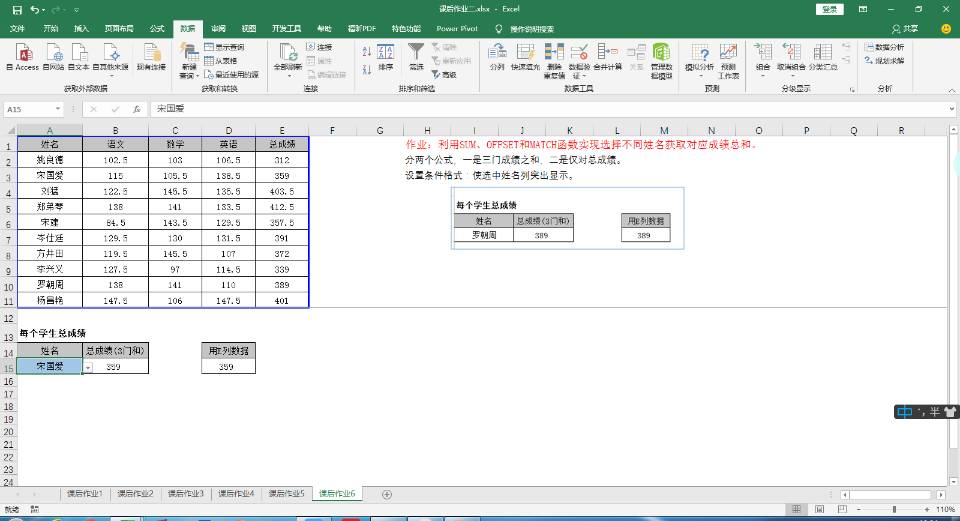
Task: Toggle the 筛选 filter funnel
Action: pyautogui.click(x=416, y=57)
